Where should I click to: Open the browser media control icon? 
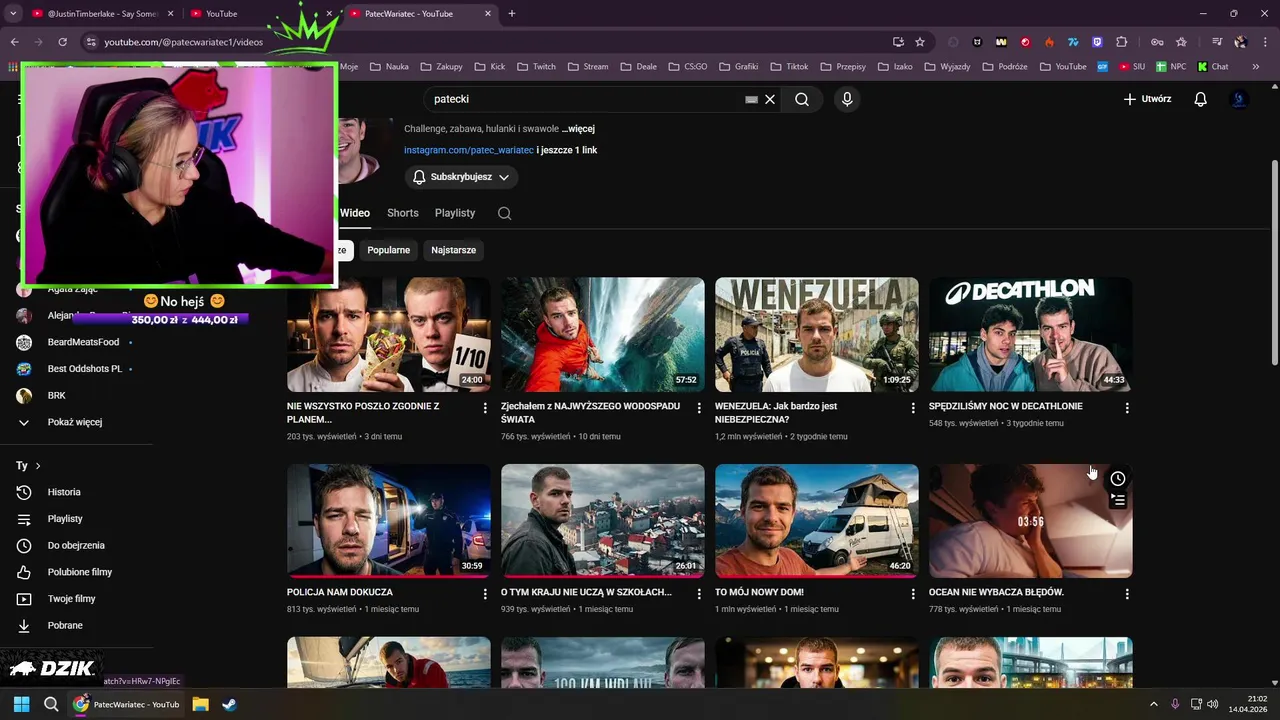[1217, 42]
